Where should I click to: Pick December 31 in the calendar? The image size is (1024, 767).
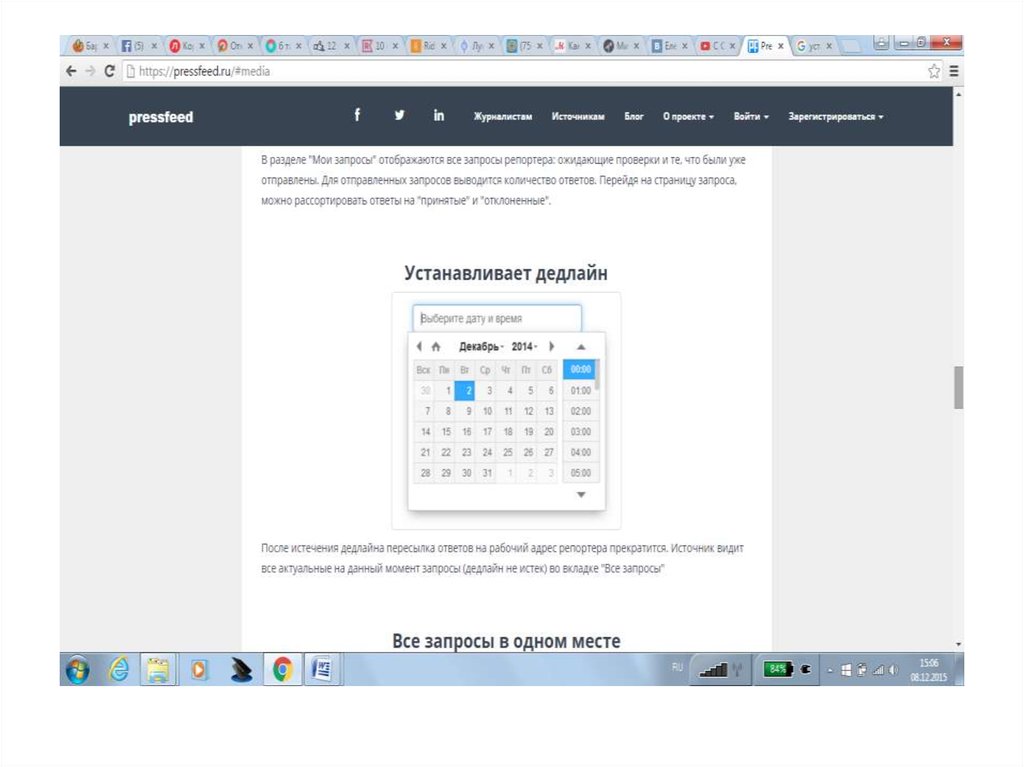click(487, 473)
